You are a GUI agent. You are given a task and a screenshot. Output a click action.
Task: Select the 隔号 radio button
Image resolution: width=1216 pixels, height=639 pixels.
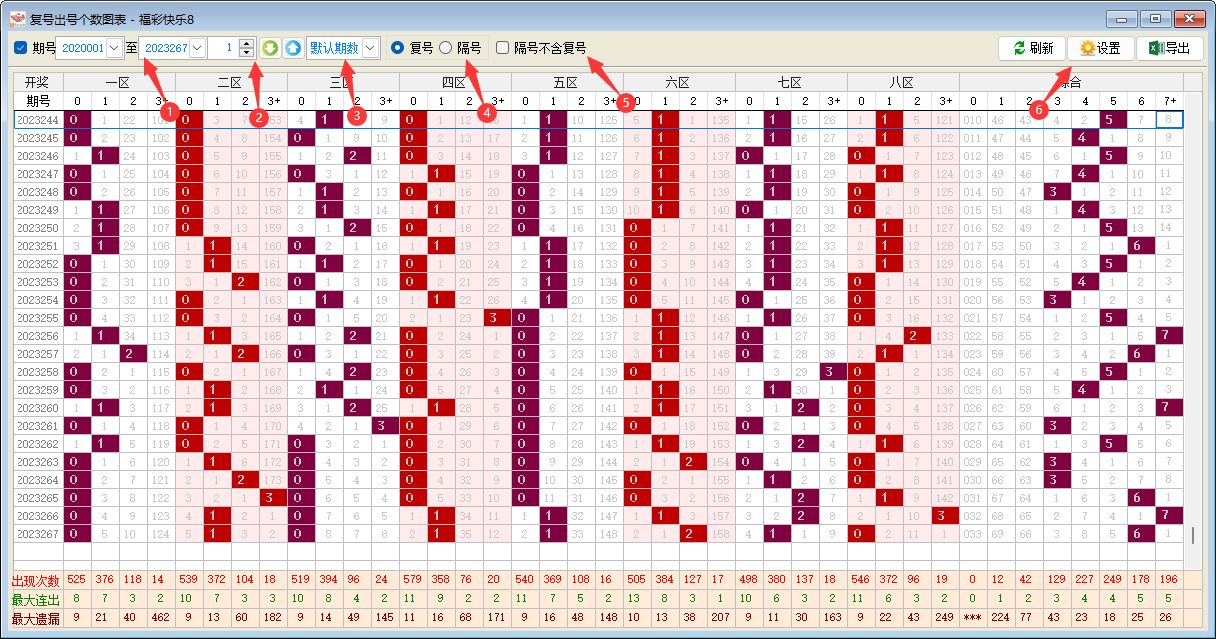446,48
